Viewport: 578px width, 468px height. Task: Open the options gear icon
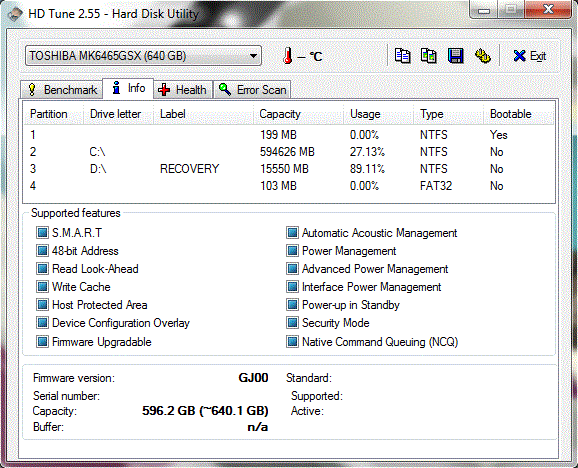tap(482, 56)
